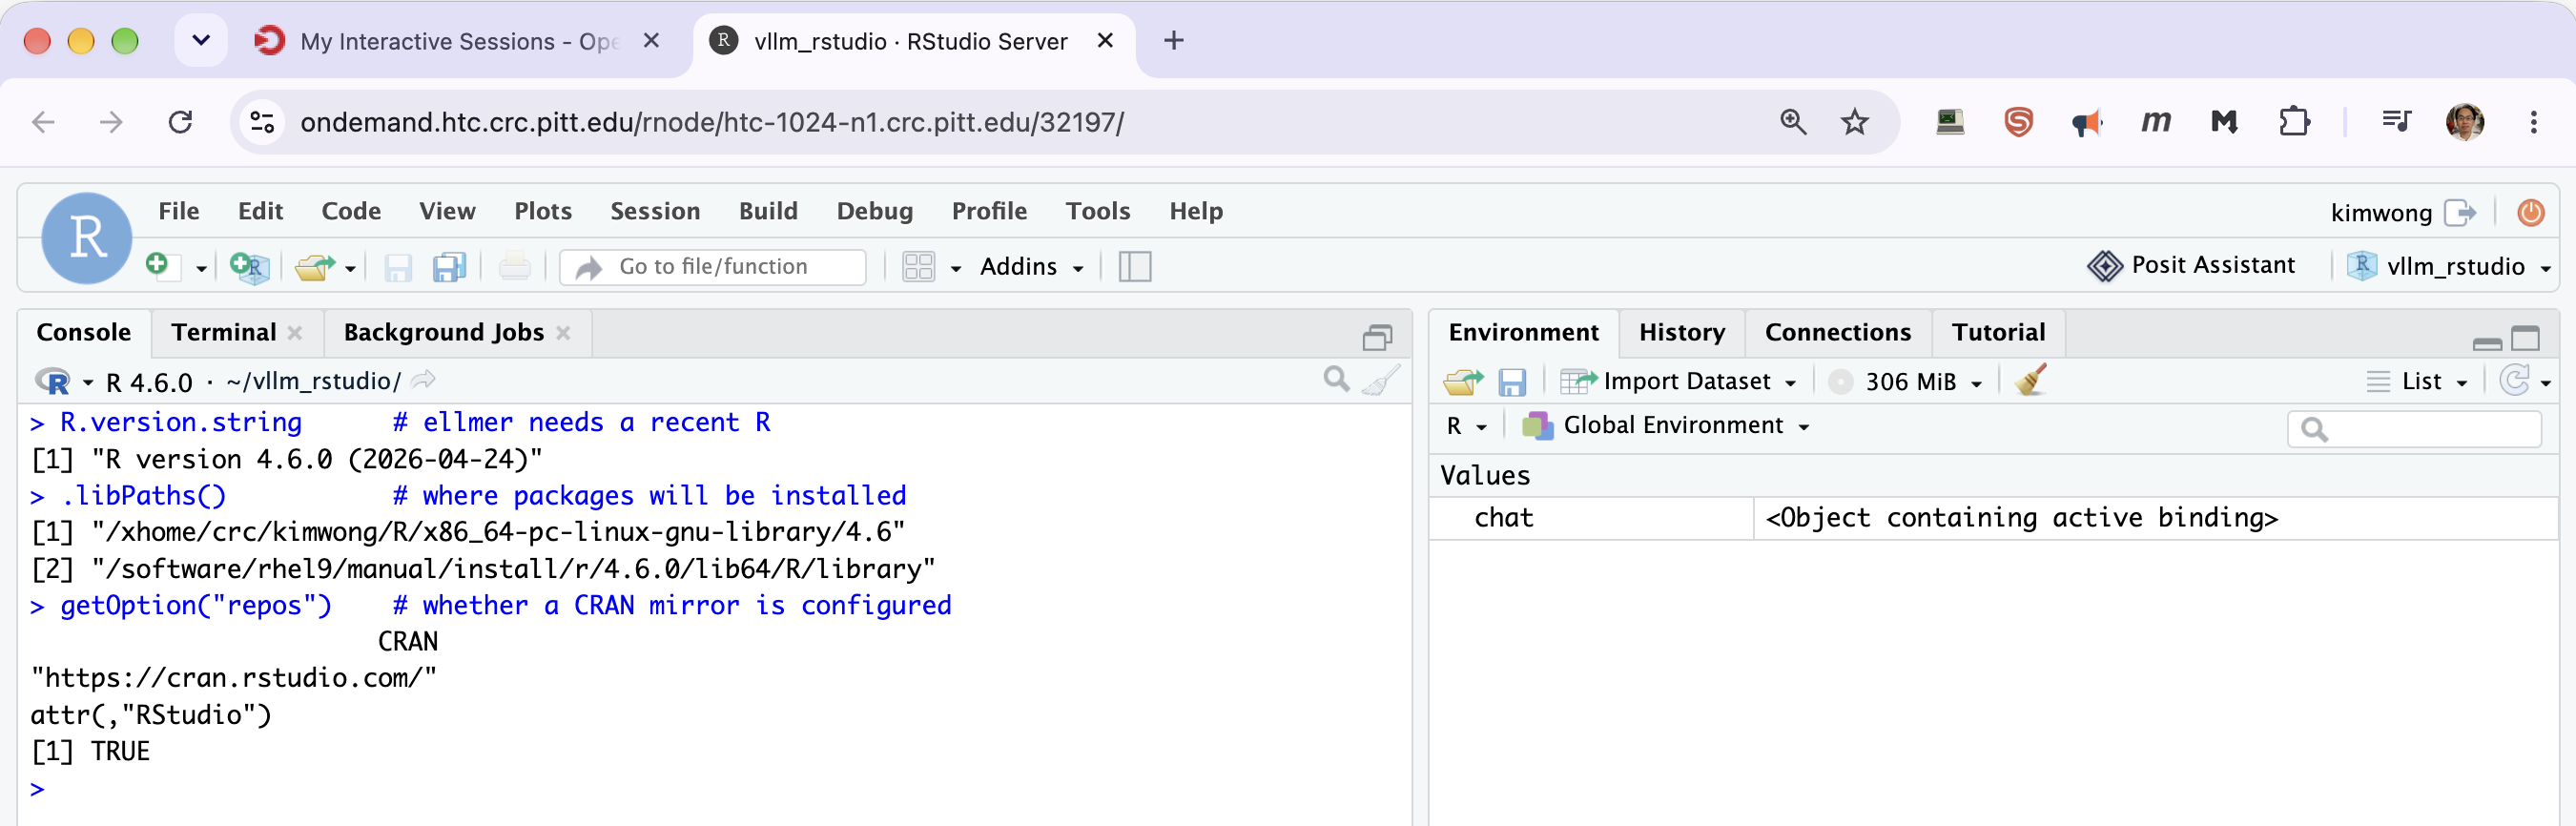Click the view current working directory arrow
Viewport: 2576px width, 826px height.
pos(424,380)
